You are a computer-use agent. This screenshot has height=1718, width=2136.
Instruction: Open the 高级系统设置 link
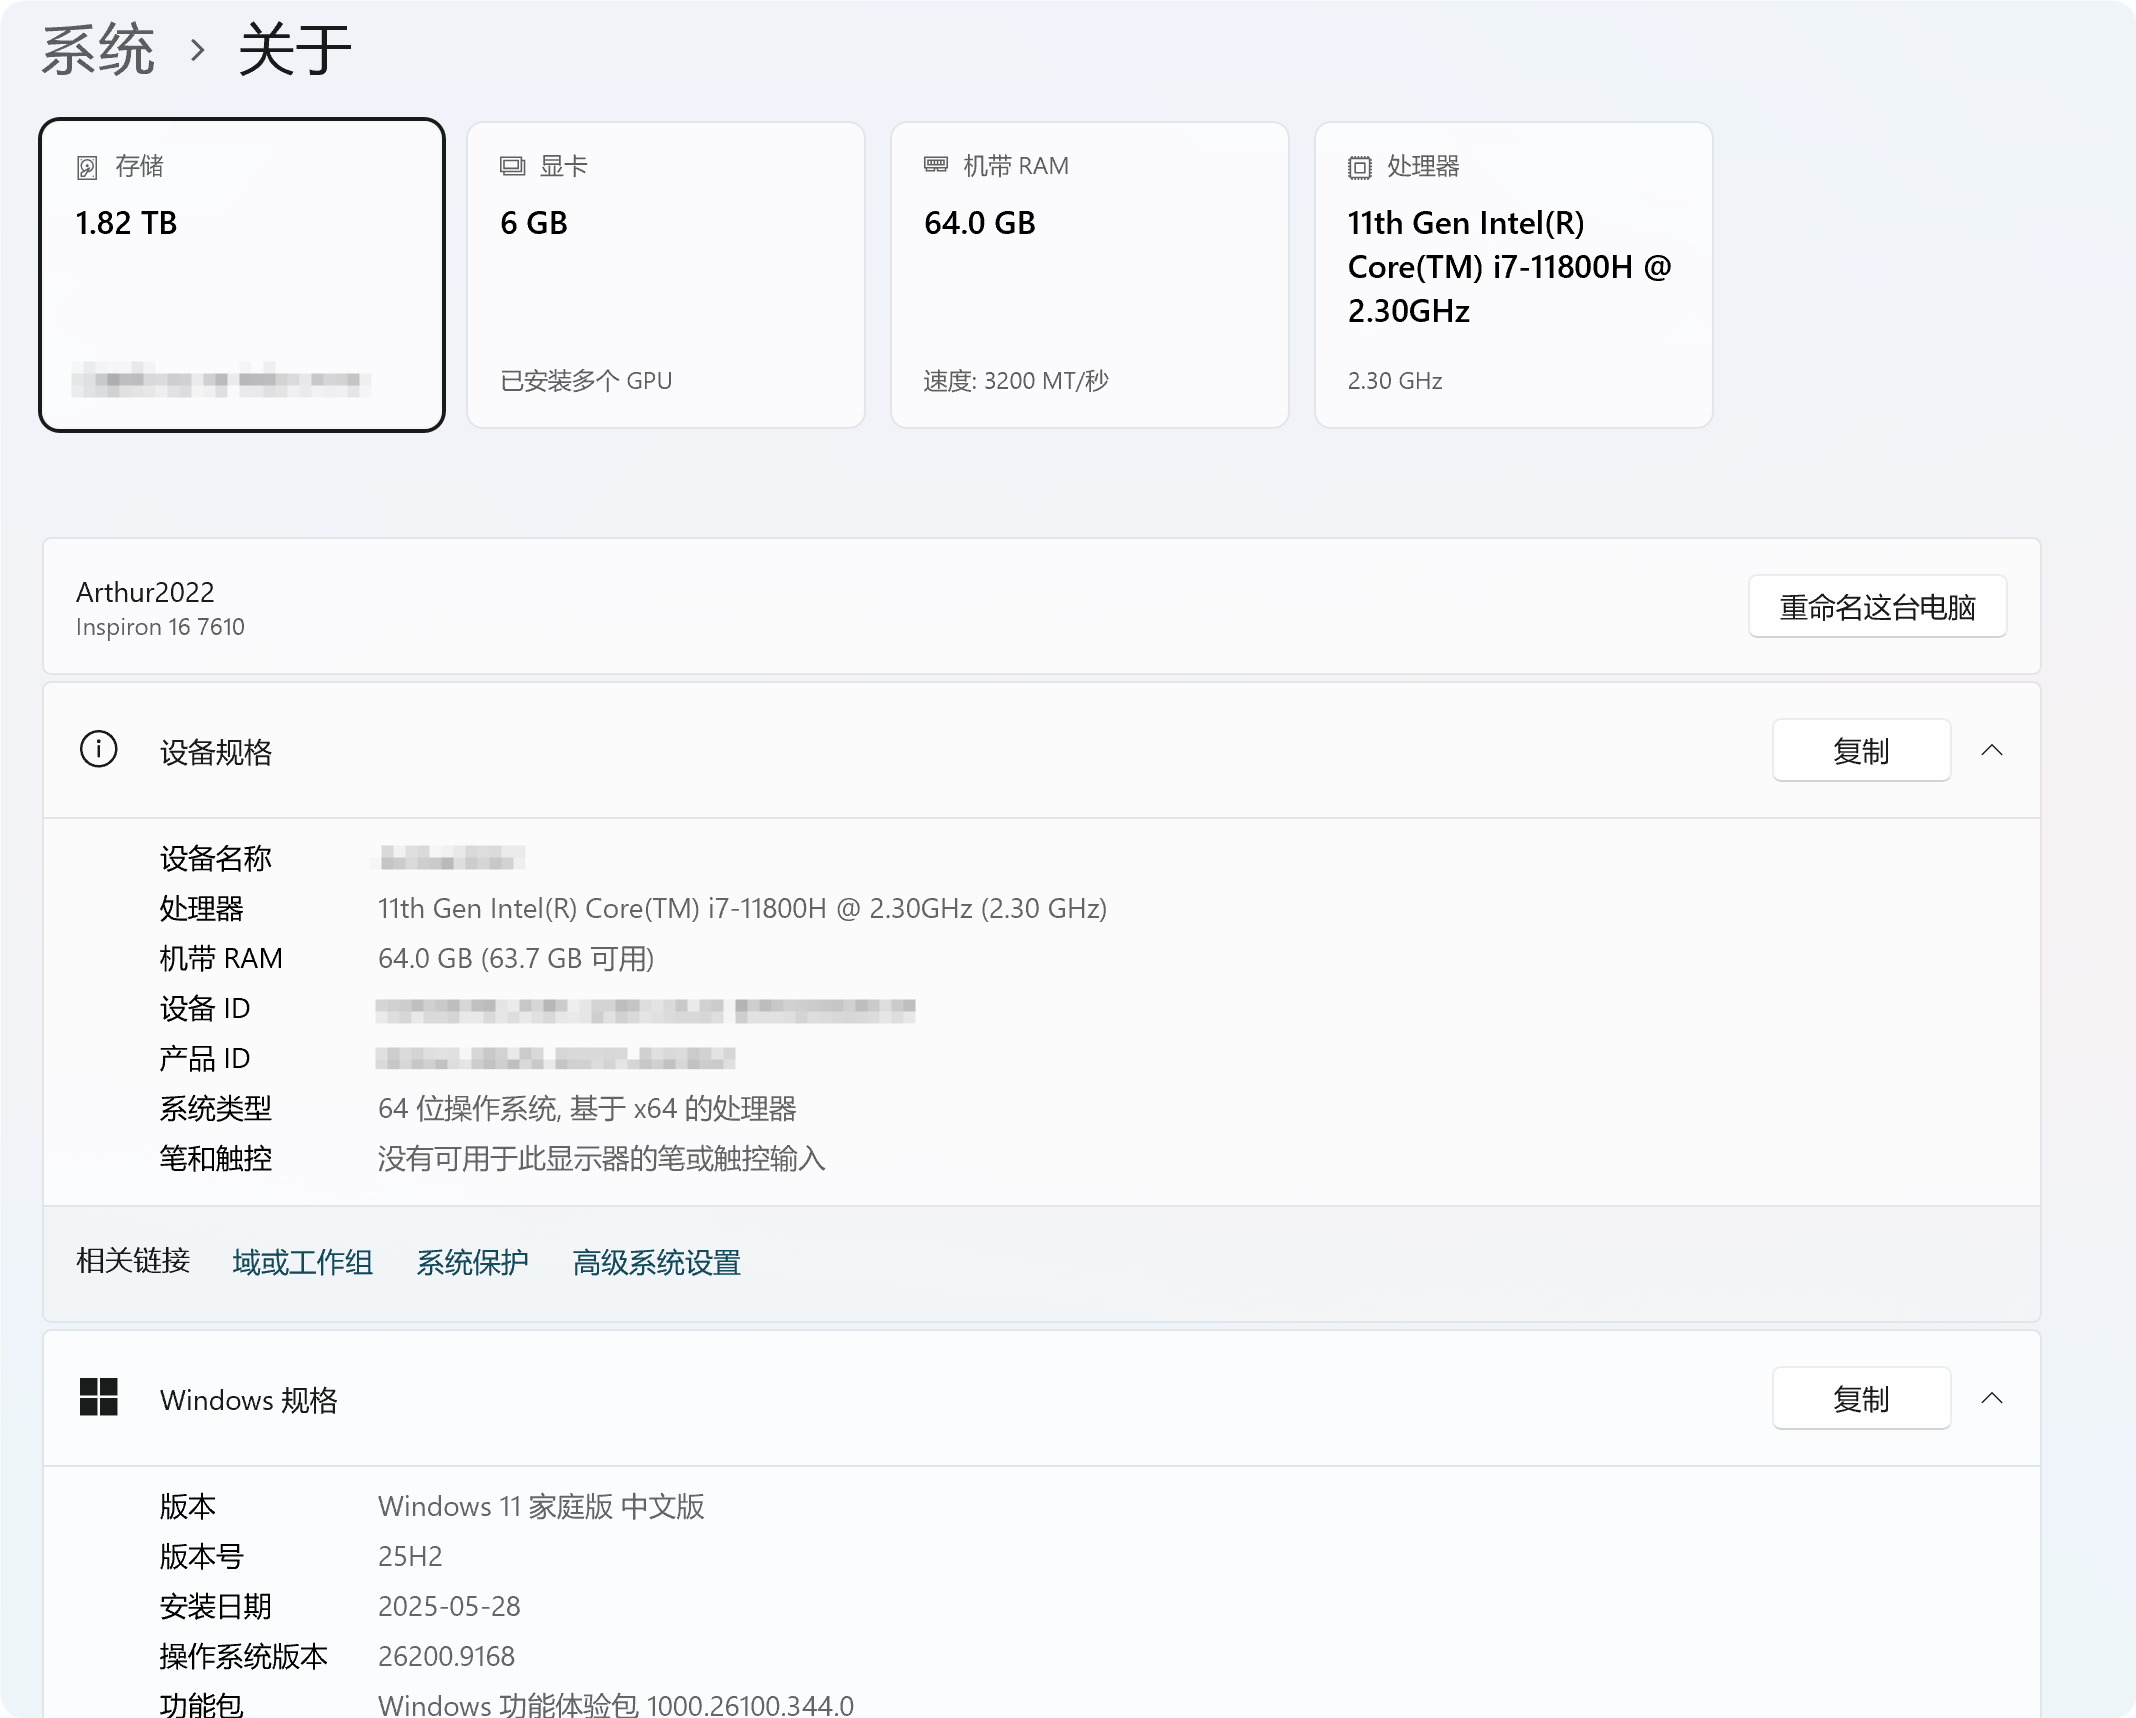(x=656, y=1262)
